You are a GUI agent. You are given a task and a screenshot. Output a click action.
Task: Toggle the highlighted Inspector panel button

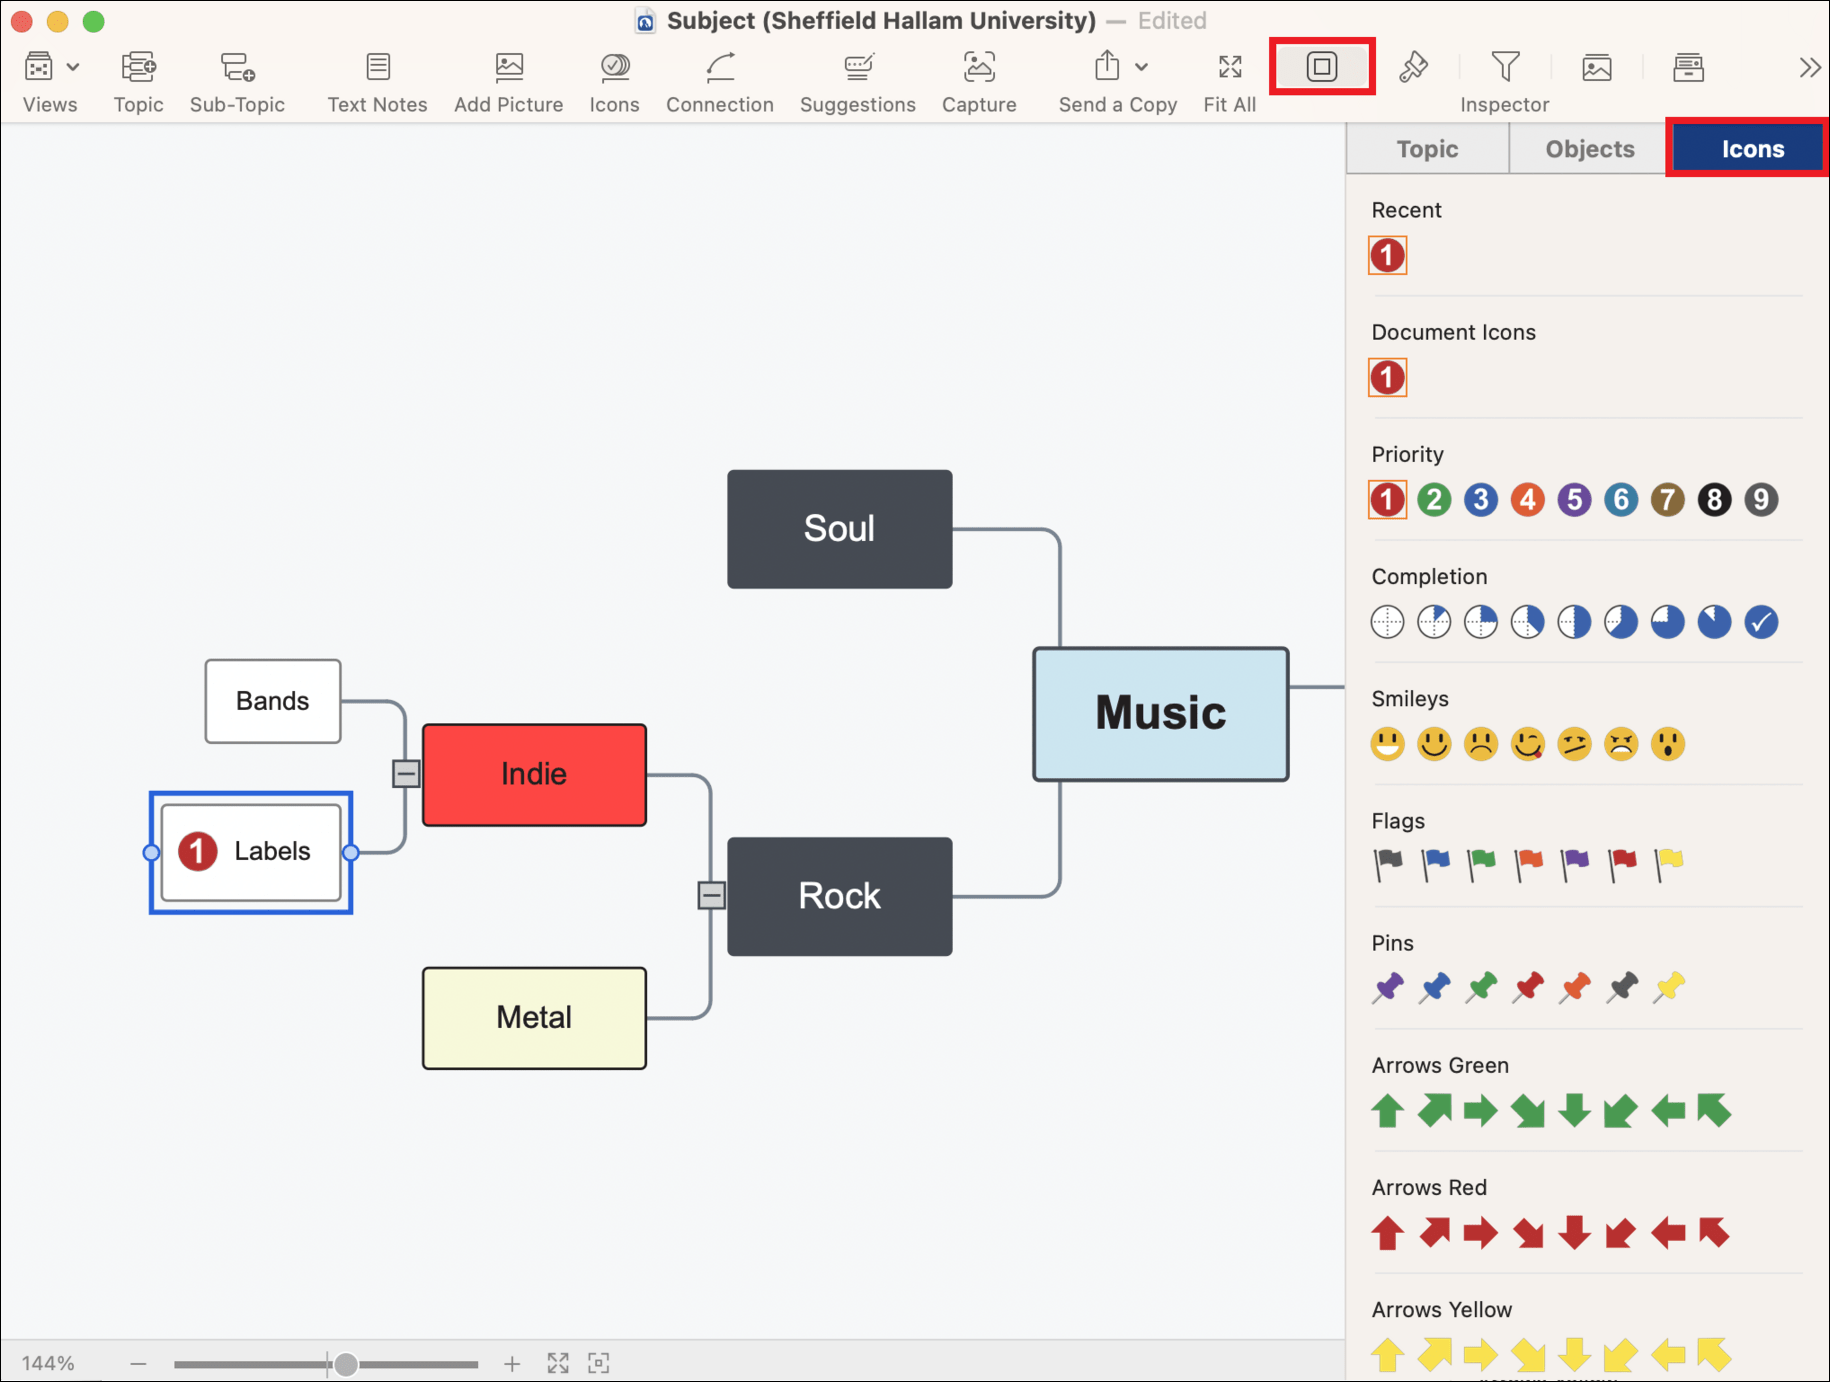[1321, 67]
